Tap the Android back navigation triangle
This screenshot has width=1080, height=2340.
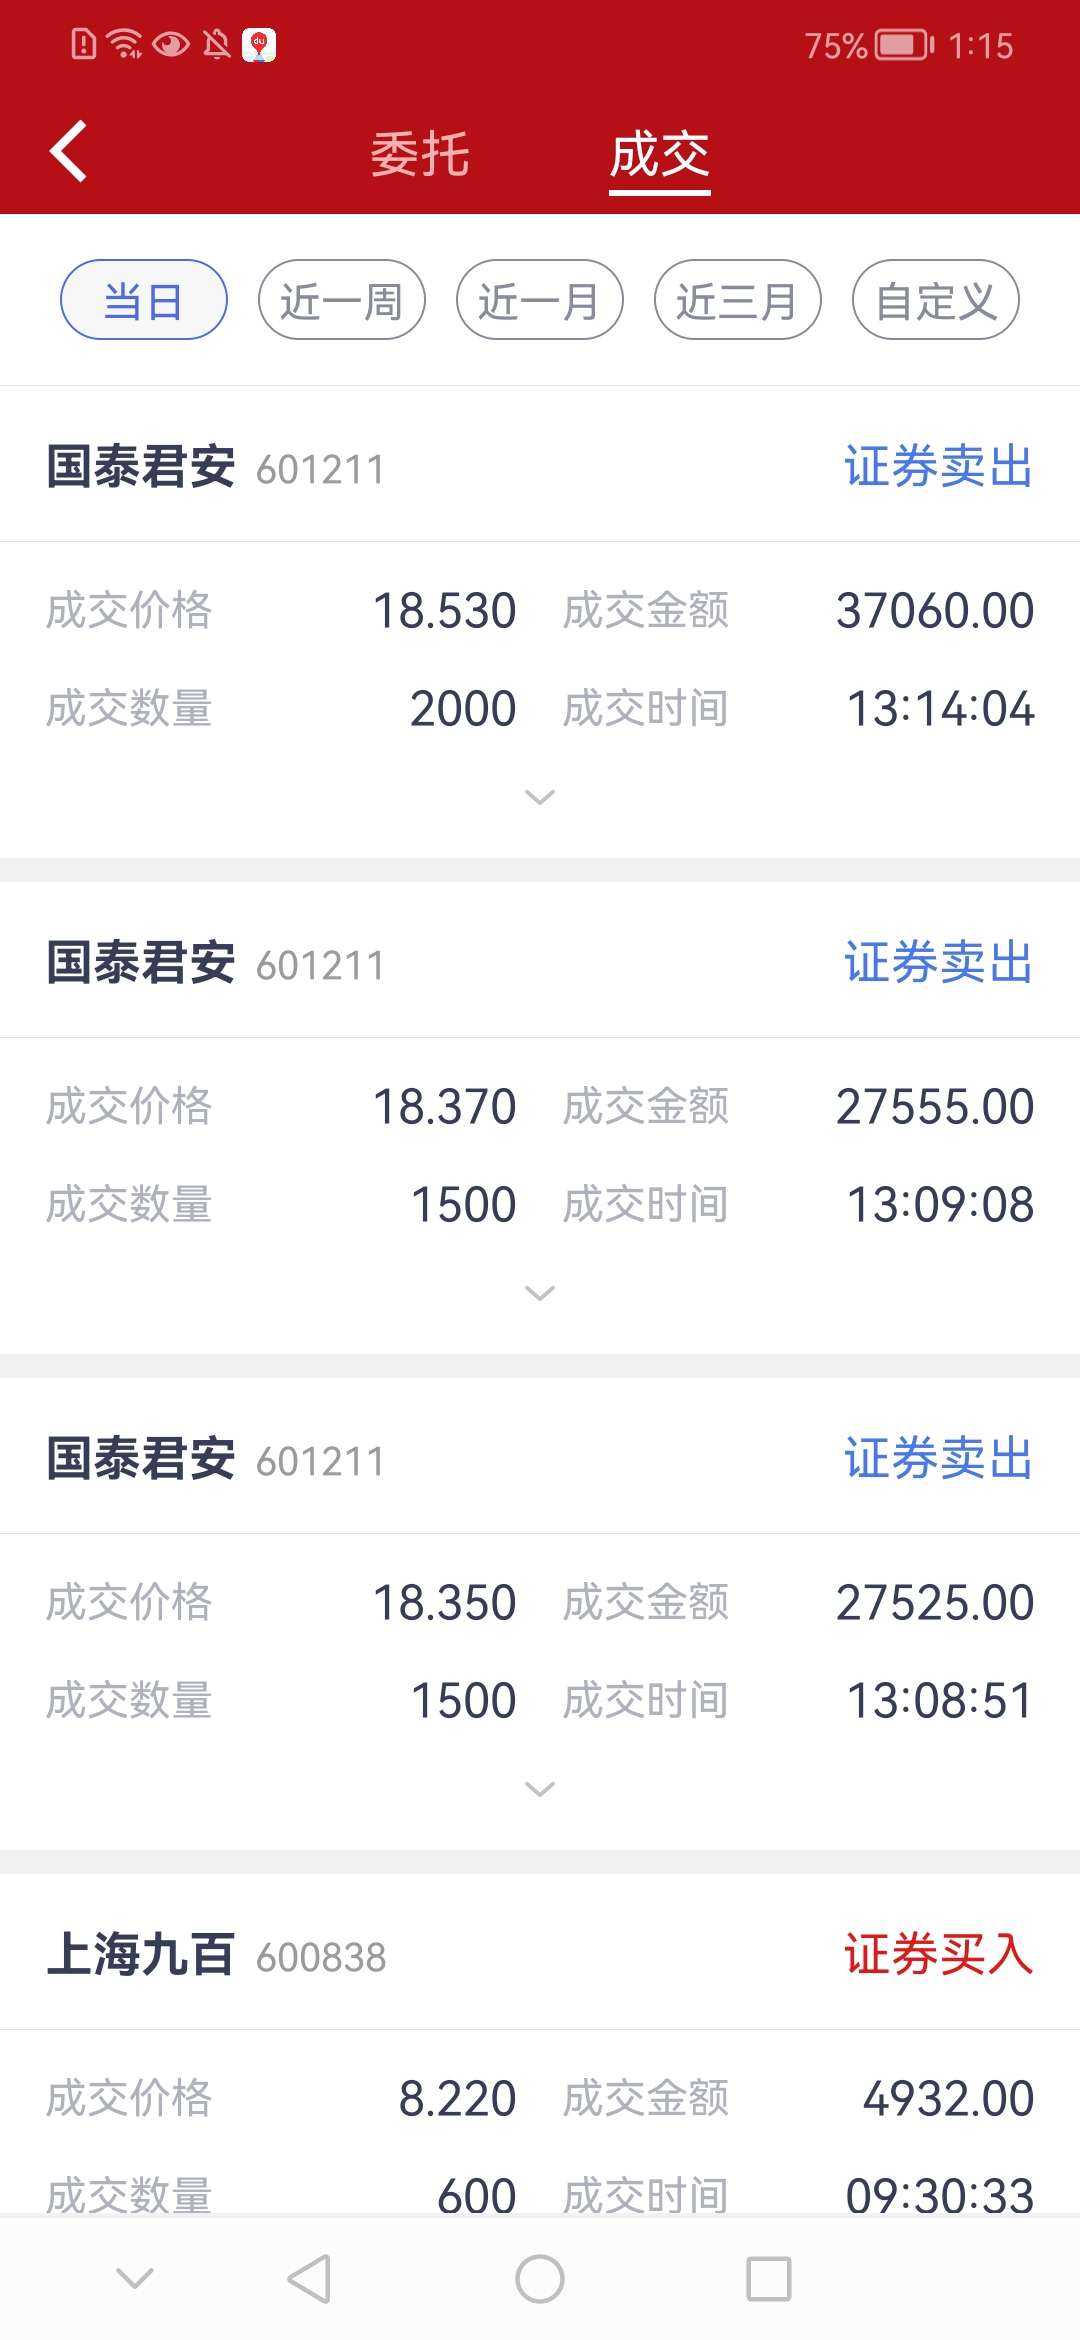click(x=309, y=2279)
